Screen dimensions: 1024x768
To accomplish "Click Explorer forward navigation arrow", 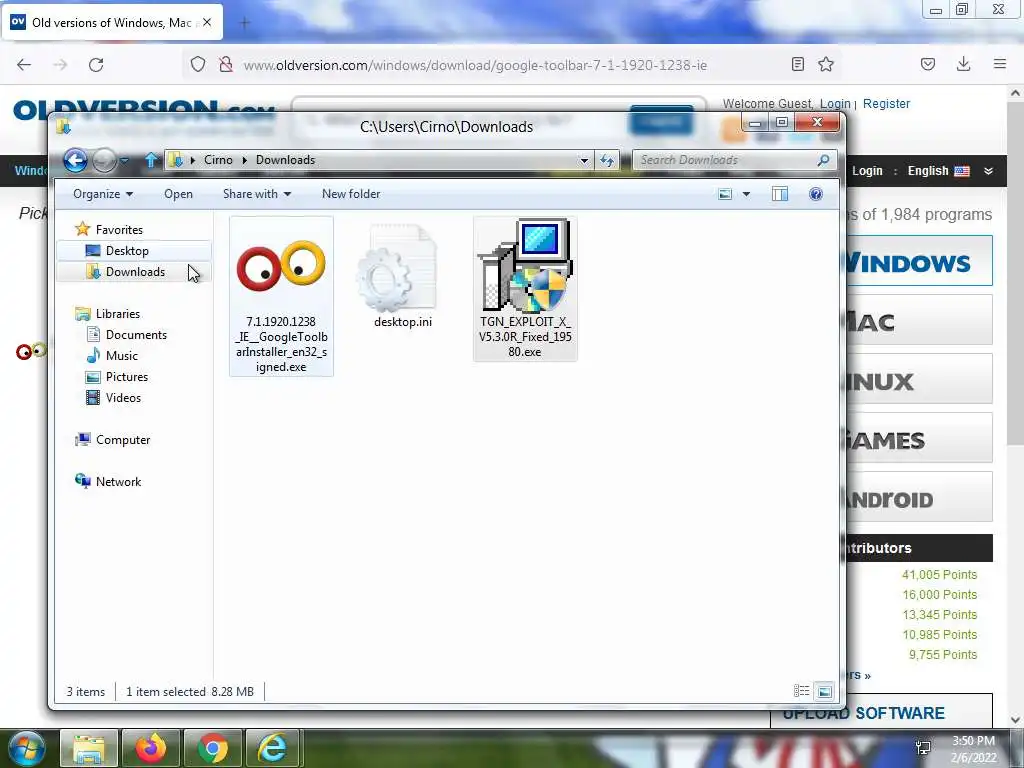I will [104, 160].
